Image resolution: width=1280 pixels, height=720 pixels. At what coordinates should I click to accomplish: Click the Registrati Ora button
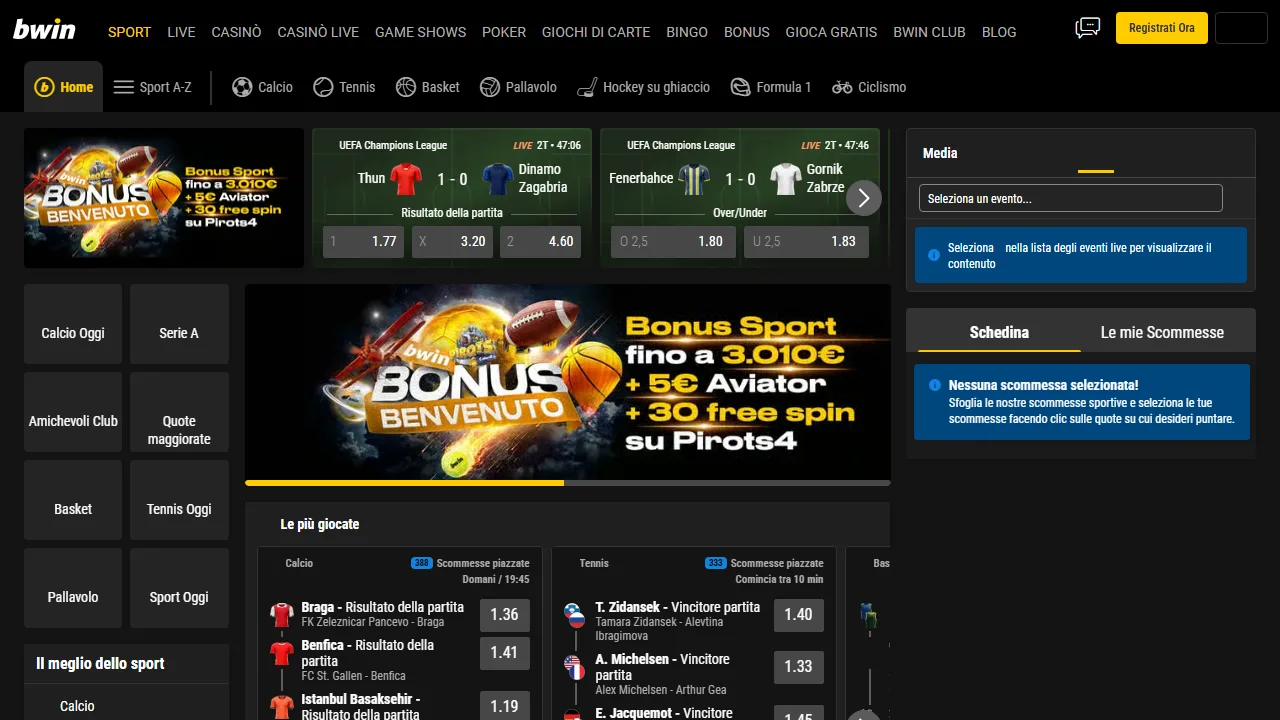point(1162,28)
